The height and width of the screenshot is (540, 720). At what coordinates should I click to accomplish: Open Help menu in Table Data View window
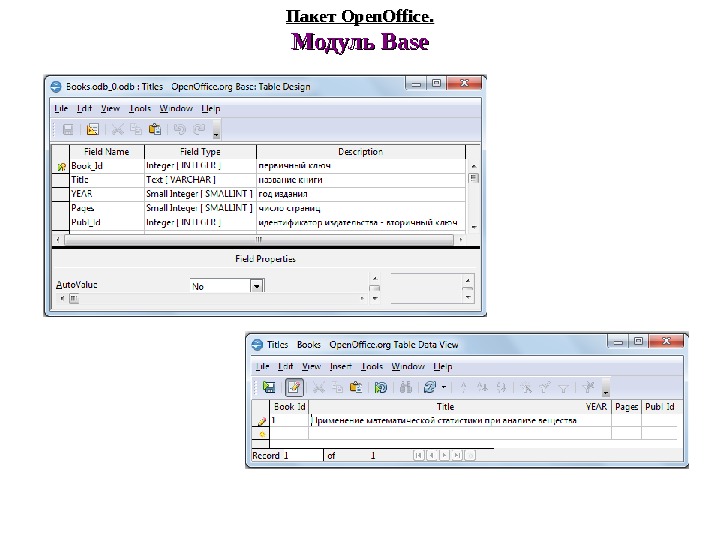443,366
